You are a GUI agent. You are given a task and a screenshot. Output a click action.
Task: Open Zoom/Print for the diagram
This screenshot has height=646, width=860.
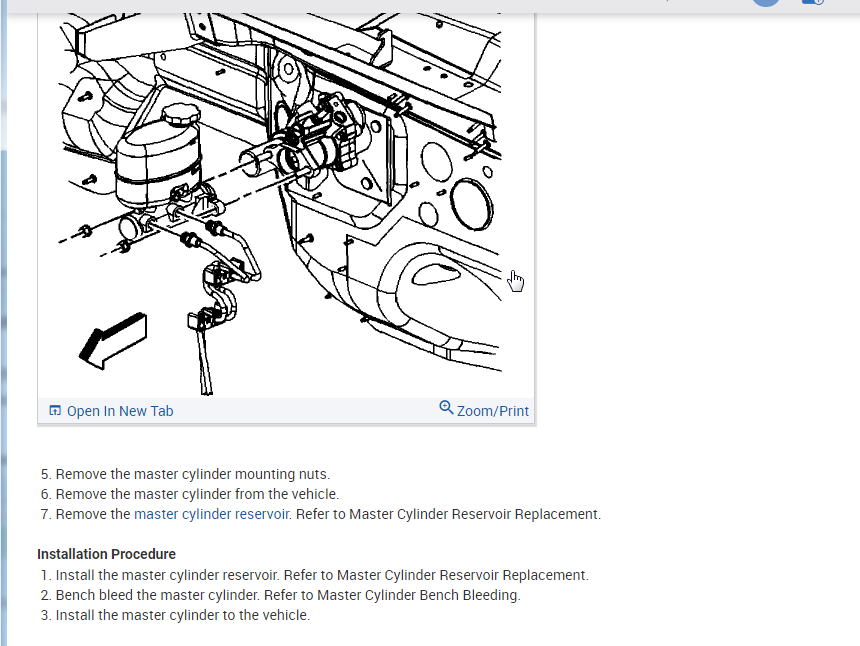click(x=493, y=411)
